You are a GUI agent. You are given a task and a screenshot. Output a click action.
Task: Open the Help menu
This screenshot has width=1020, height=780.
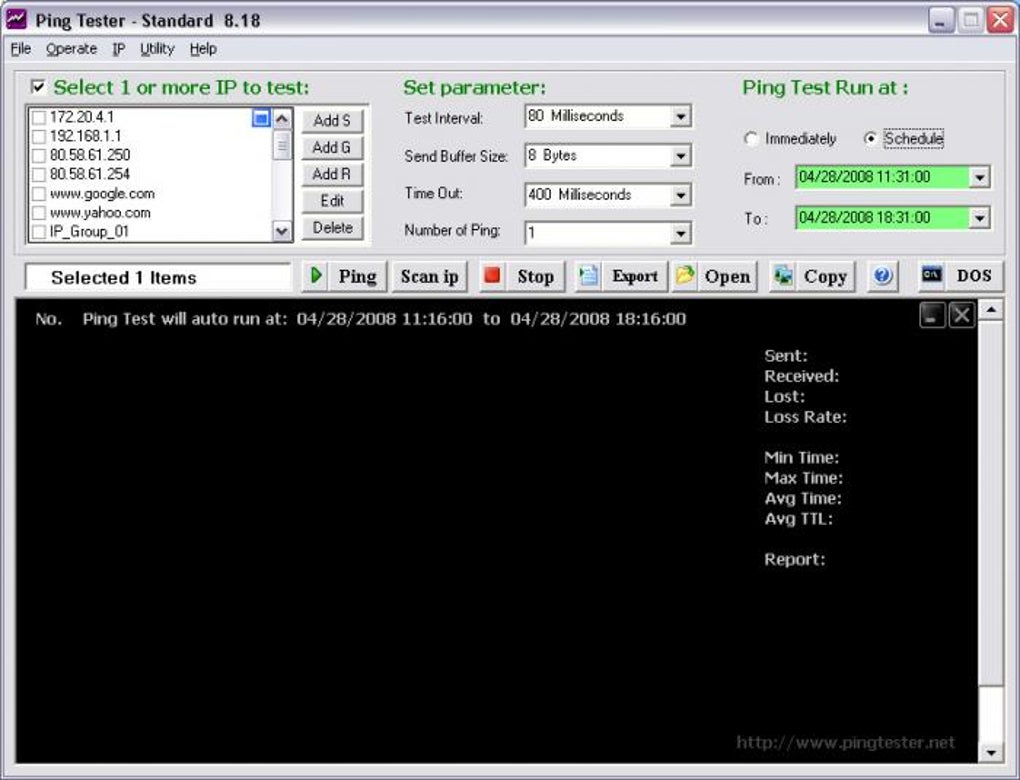[203, 49]
